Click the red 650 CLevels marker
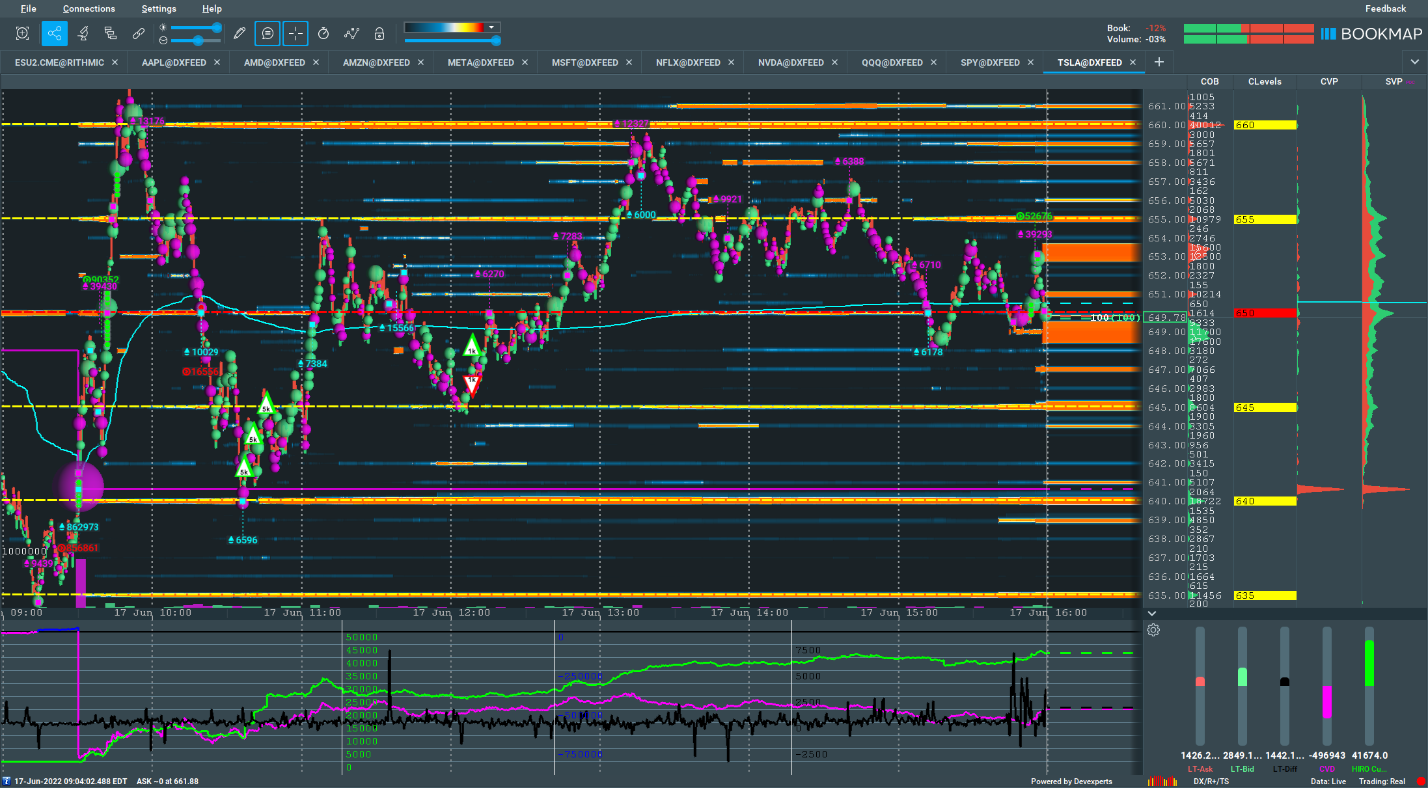1428x788 pixels. click(1265, 313)
